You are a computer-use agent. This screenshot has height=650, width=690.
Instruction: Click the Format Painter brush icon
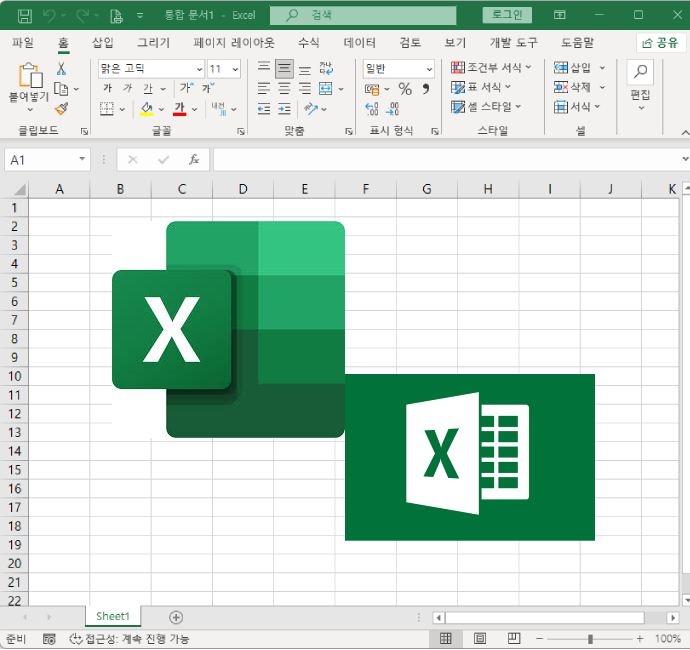coord(62,109)
